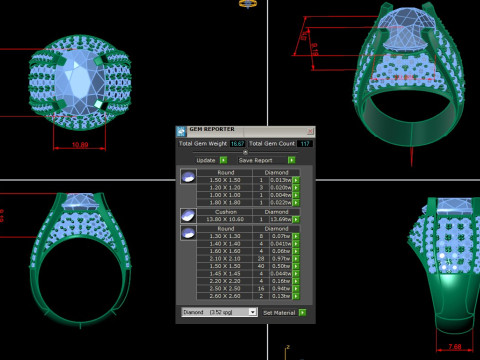
Task: Click the 1.80 X 1.80 size cell
Action: pos(225,203)
